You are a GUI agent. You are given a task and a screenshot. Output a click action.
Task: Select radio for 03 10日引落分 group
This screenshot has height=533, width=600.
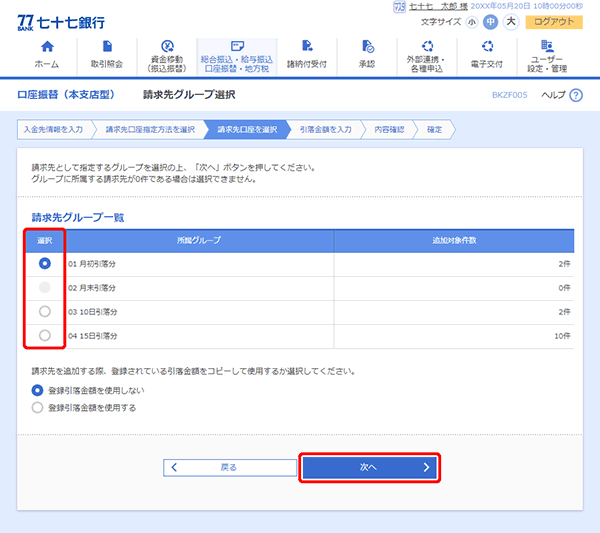tap(45, 311)
